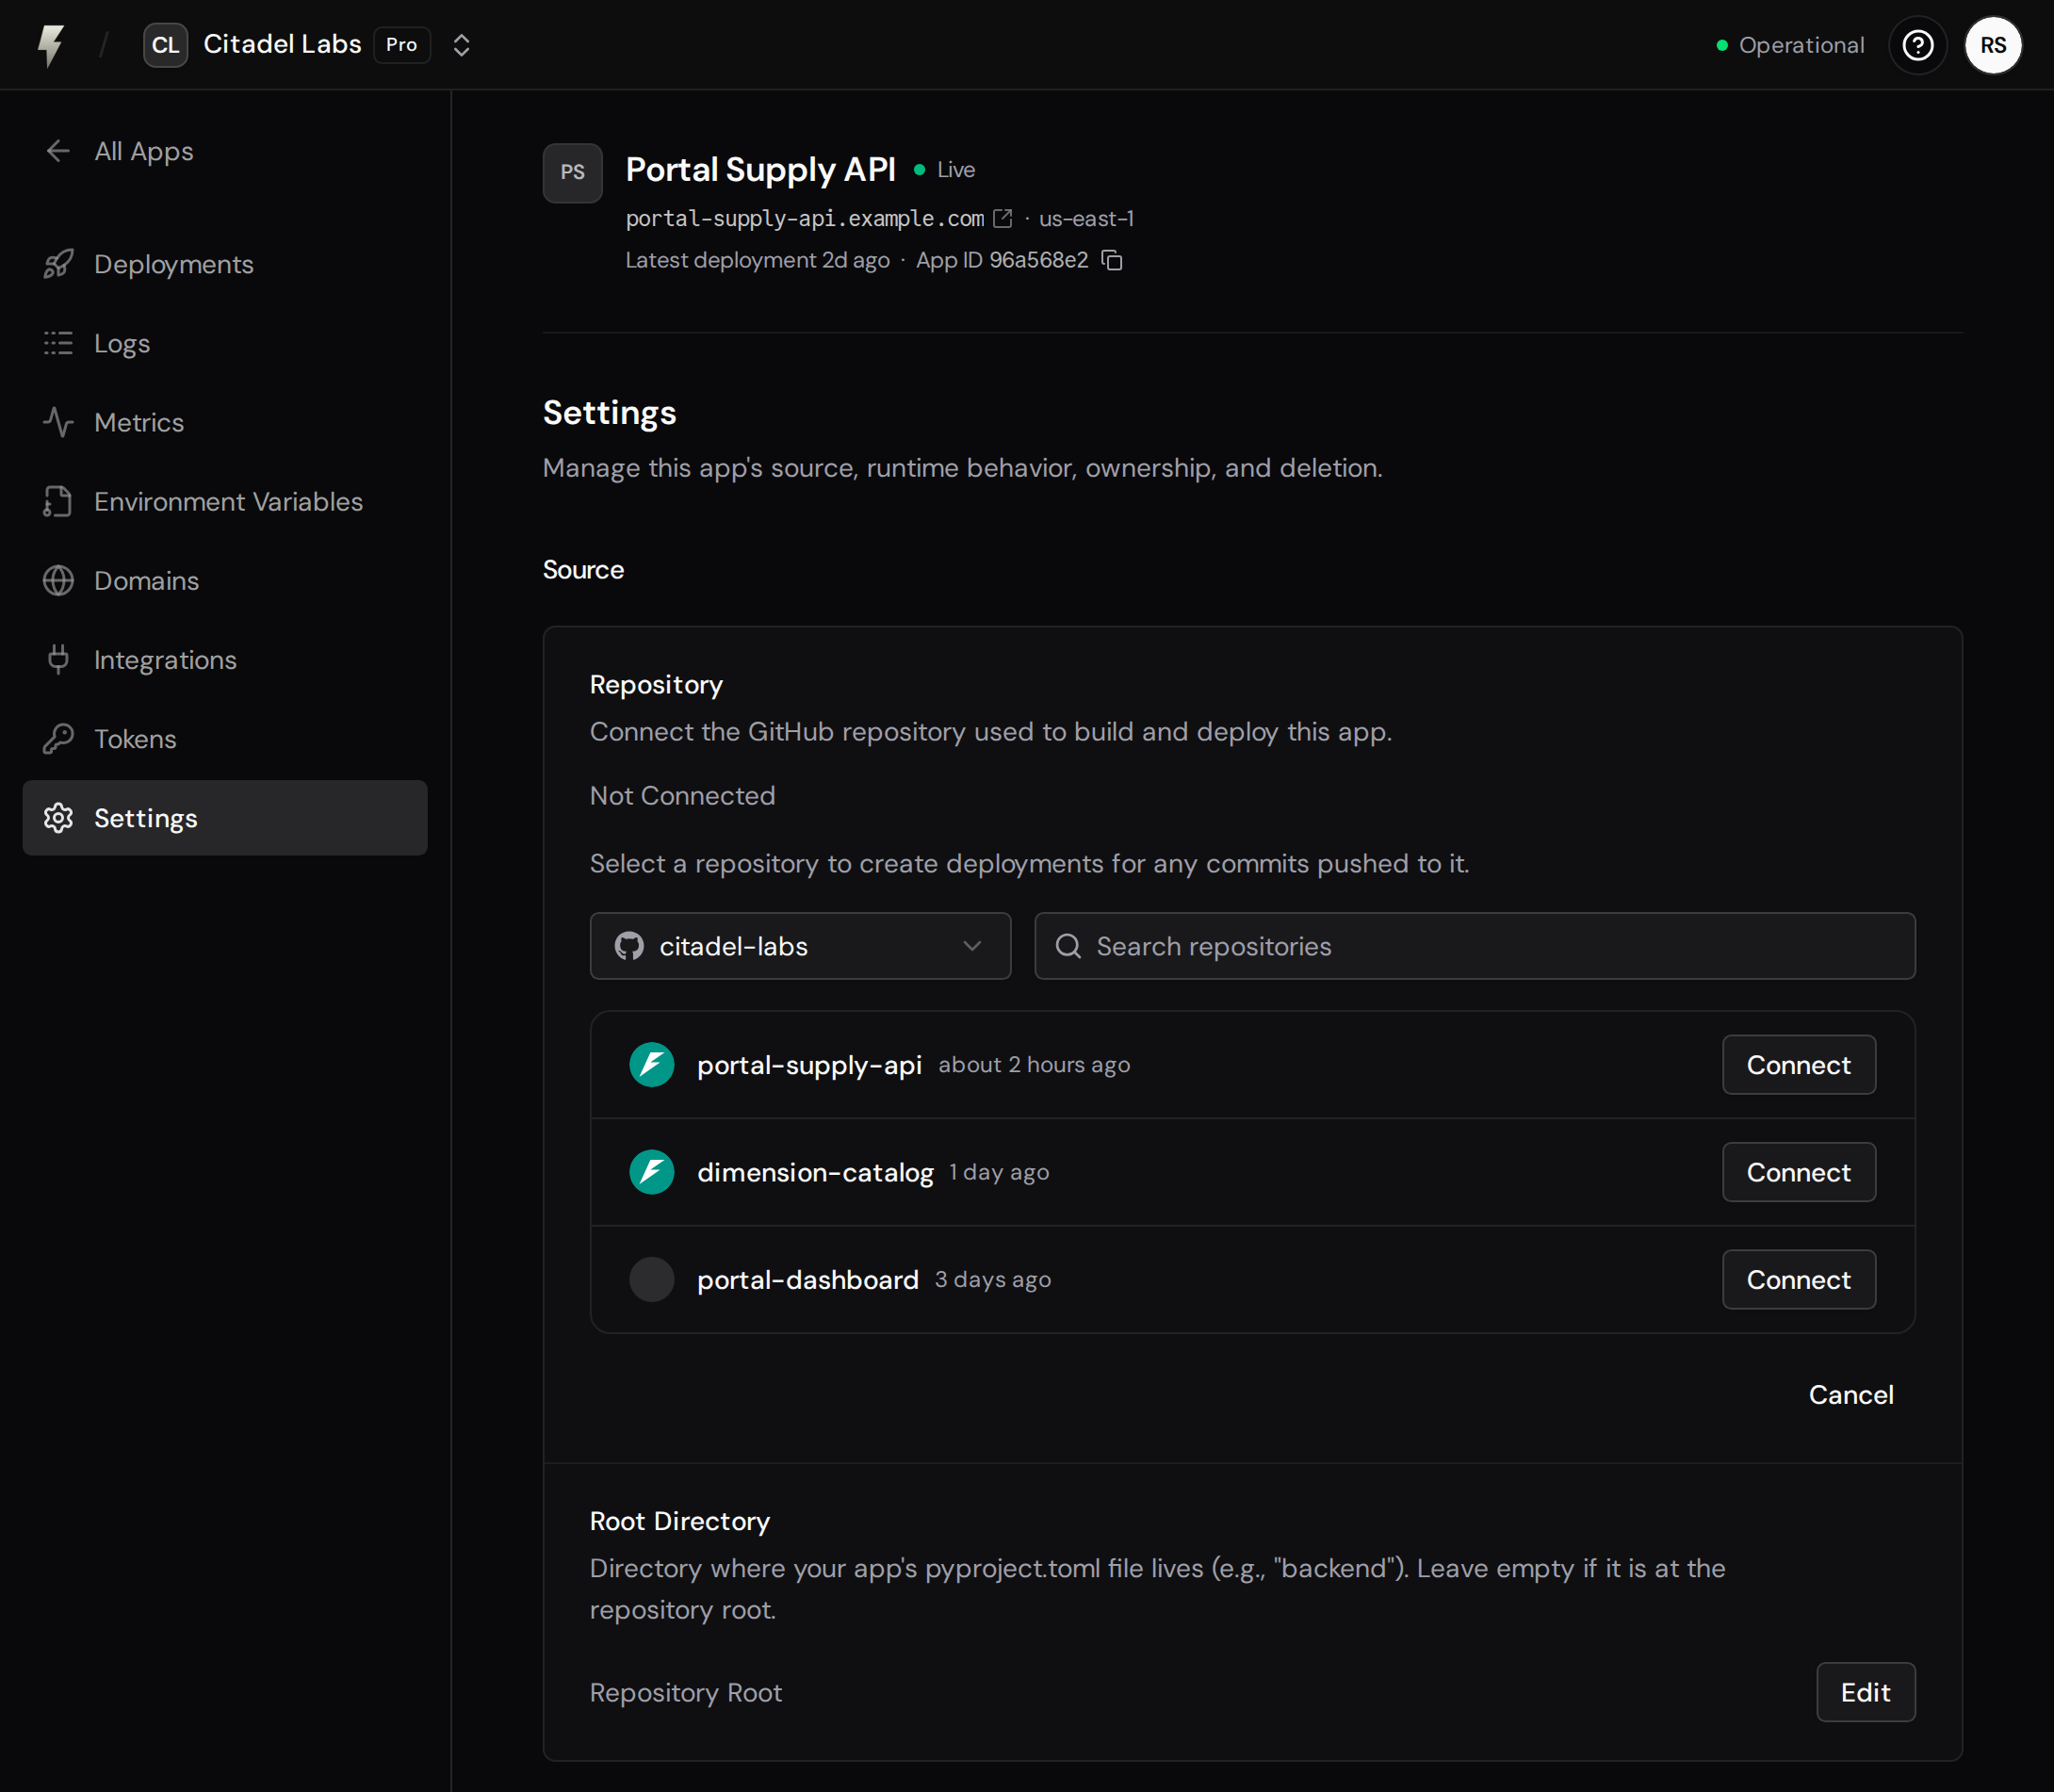Click the Settings gear icon
The image size is (2054, 1792).
coord(58,817)
